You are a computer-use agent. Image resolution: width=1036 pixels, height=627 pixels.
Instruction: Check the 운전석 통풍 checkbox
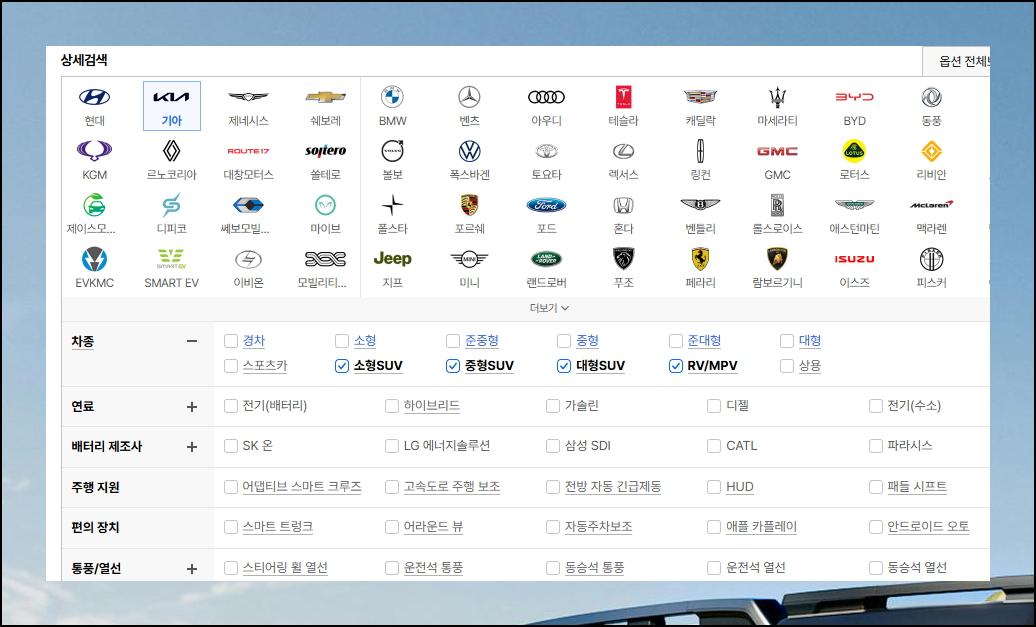coord(392,568)
